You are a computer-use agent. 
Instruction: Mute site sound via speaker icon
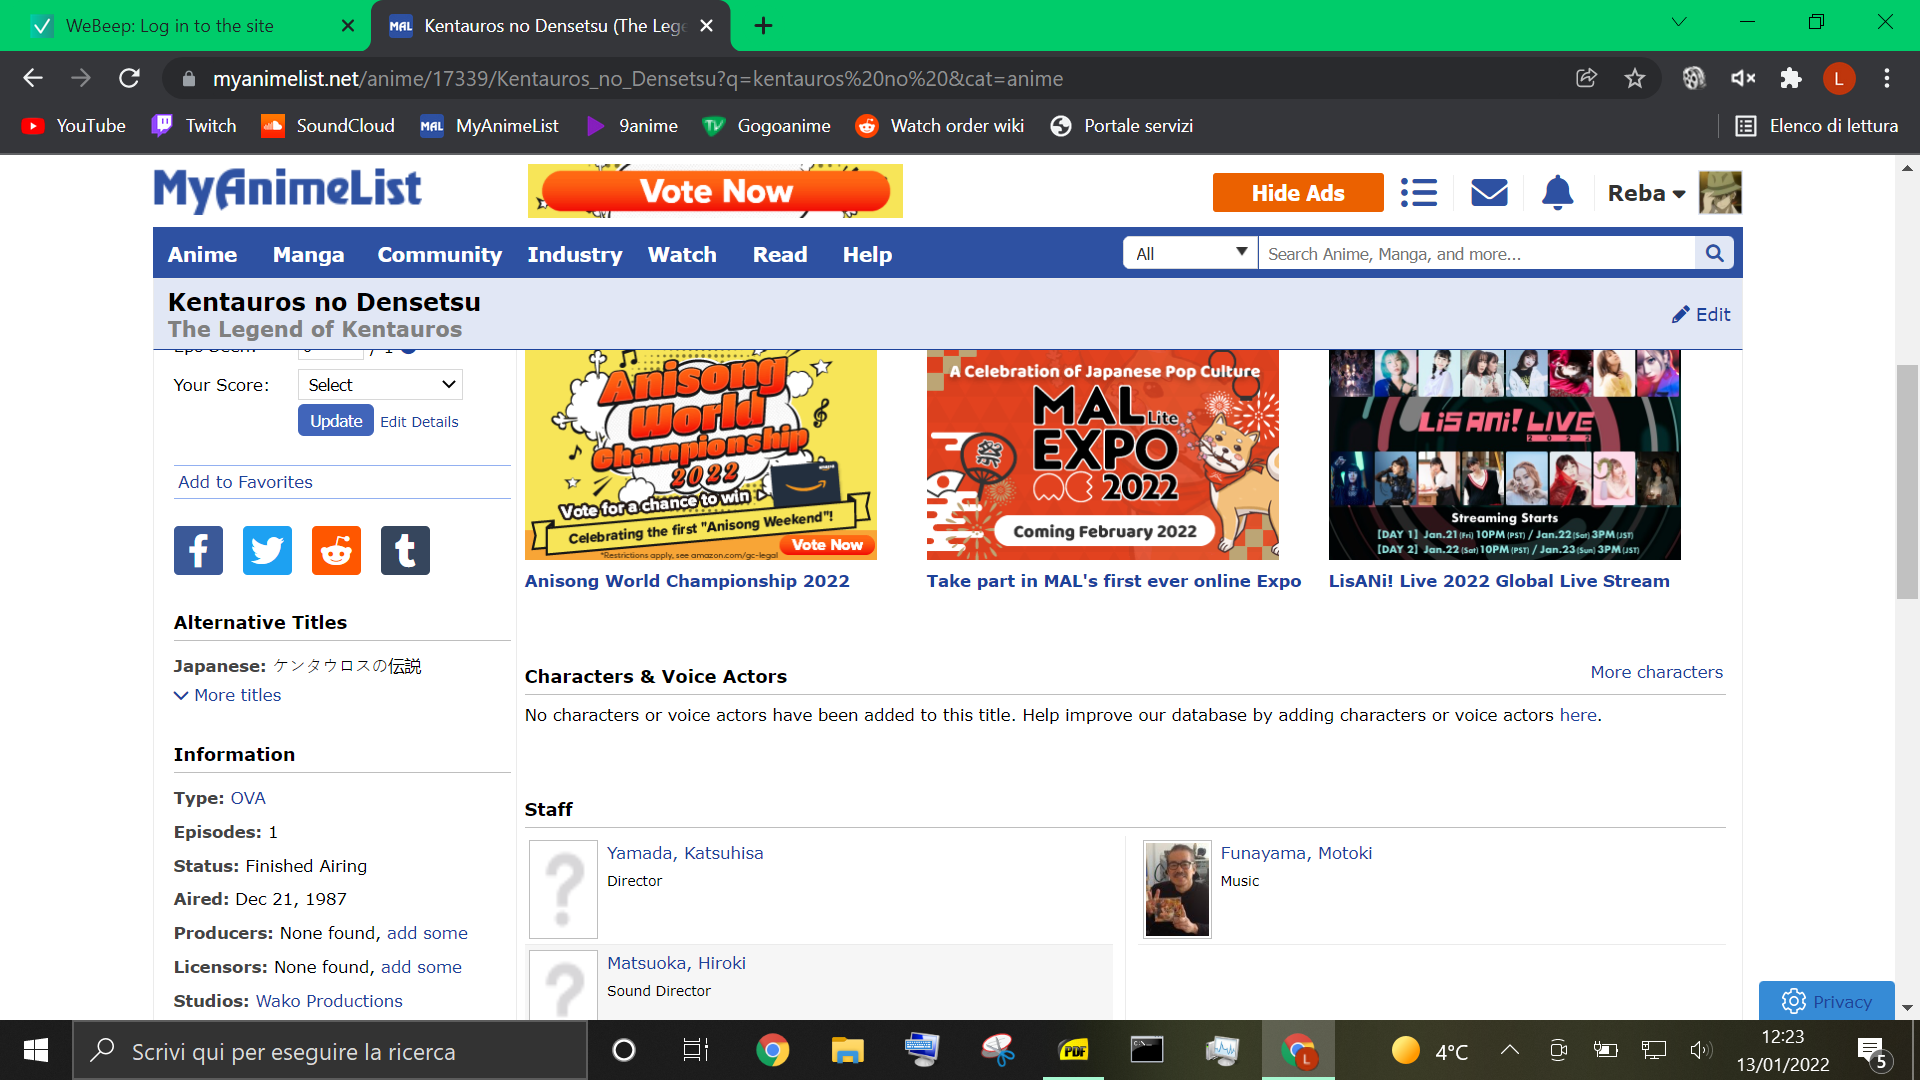click(x=1743, y=78)
